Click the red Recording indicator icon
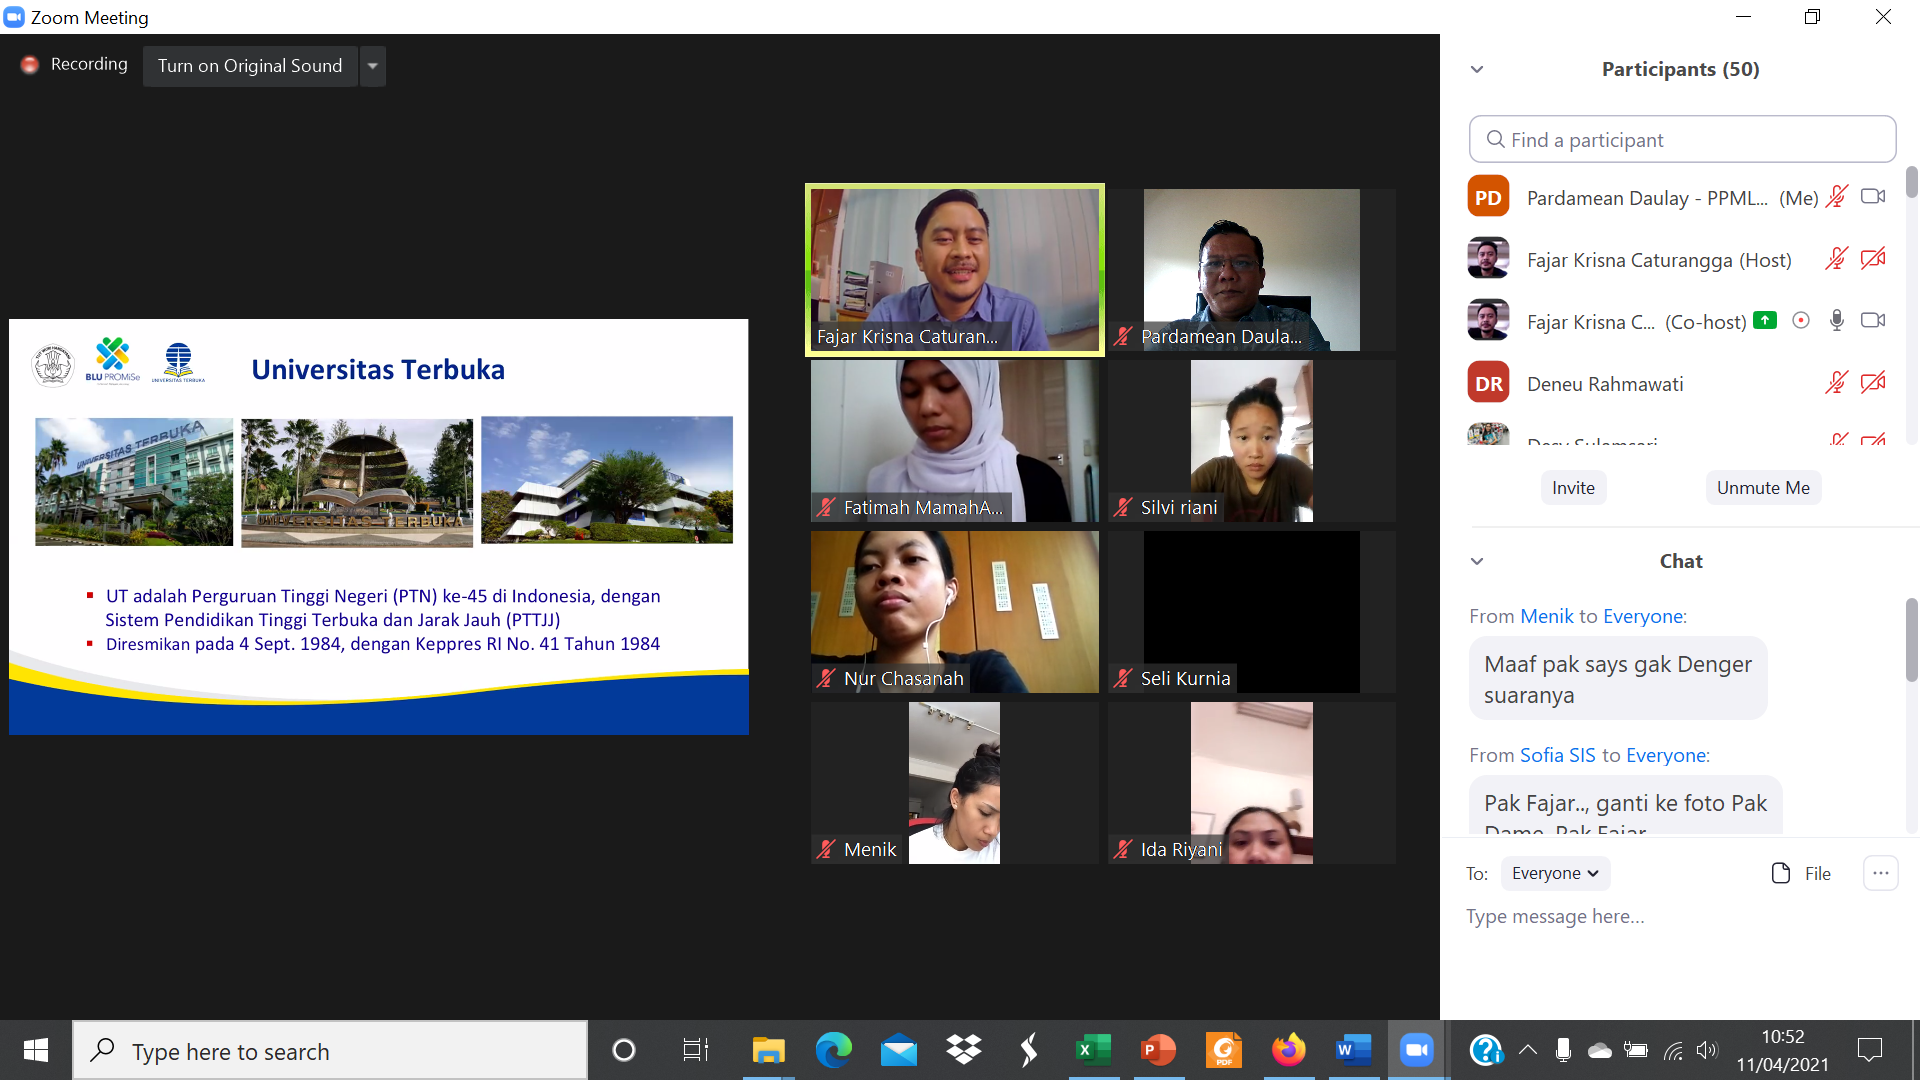1920x1080 pixels. point(30,65)
